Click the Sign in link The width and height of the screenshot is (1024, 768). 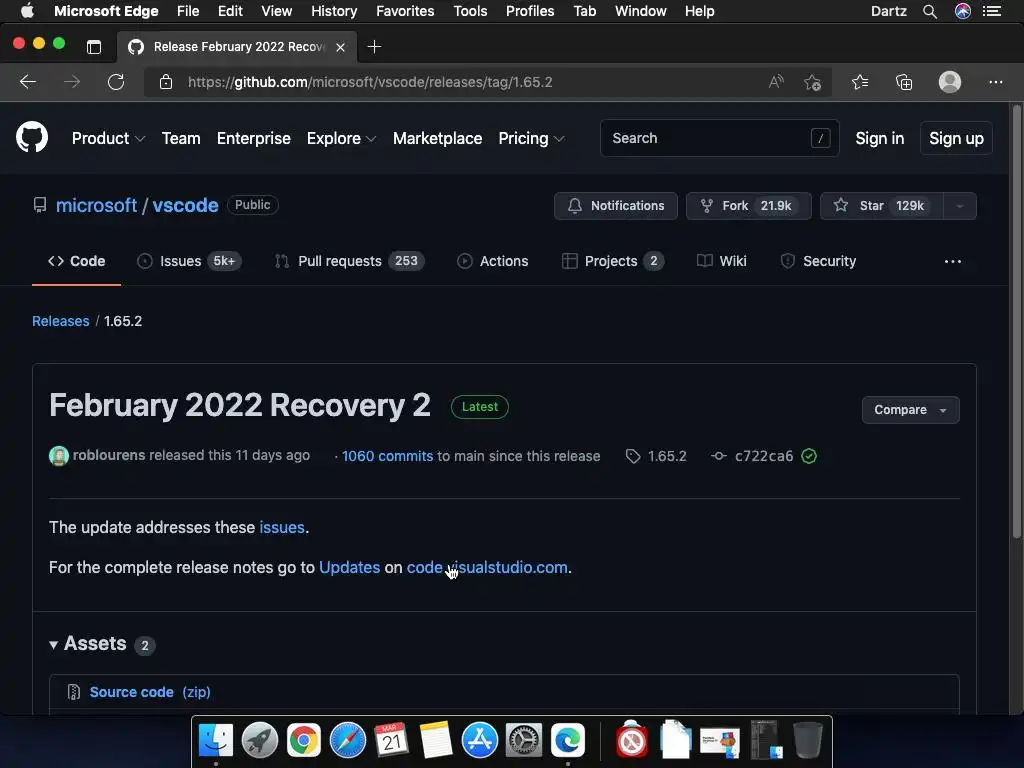click(x=880, y=138)
